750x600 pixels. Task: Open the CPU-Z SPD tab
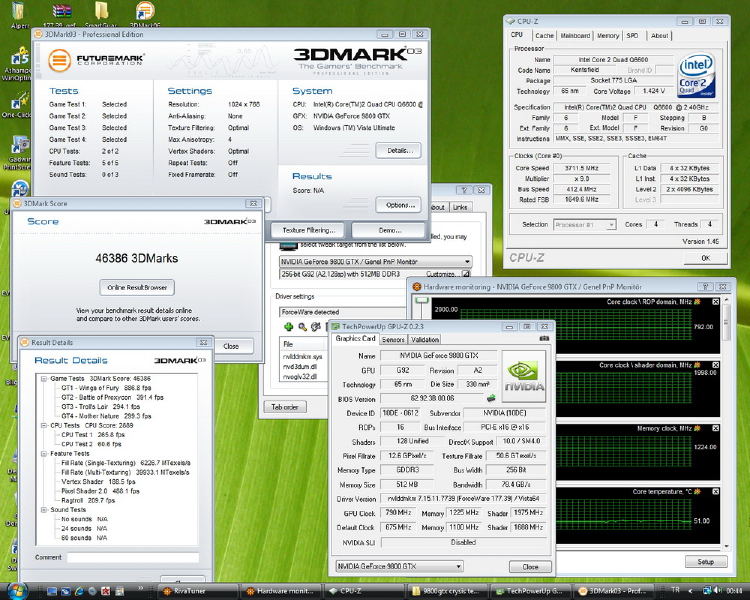point(632,36)
